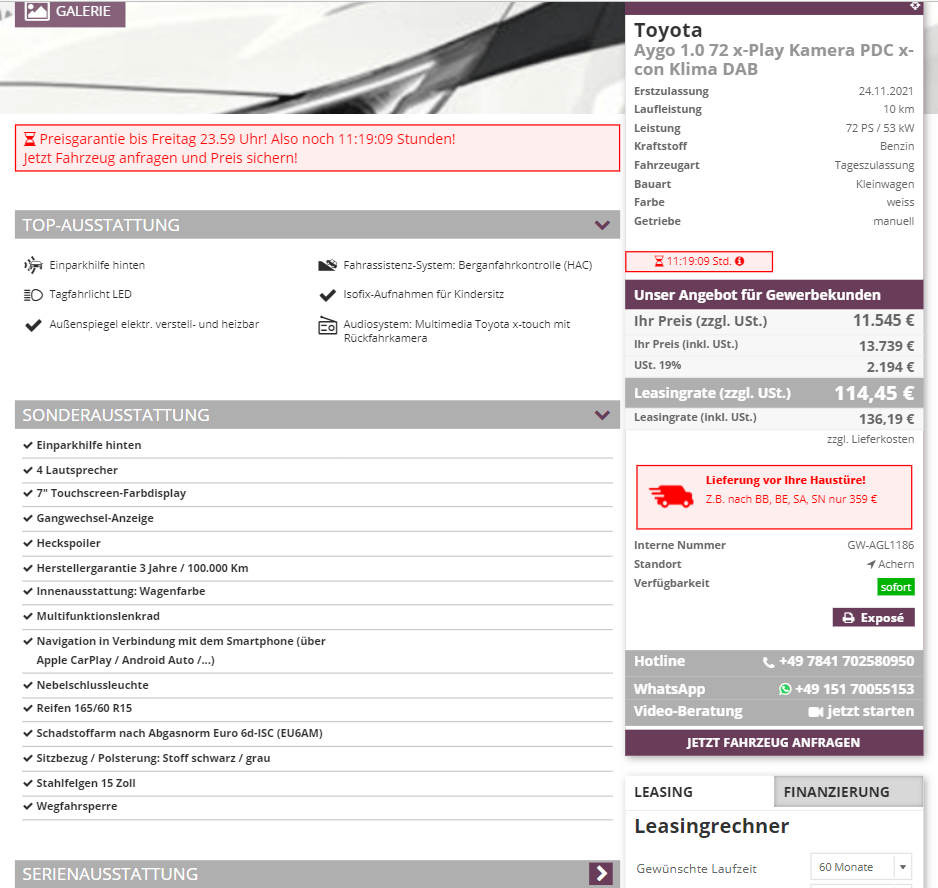Click the hourglass icon next to 11:19:09 Std.
Screen dimensions: 938x888
click(x=659, y=261)
